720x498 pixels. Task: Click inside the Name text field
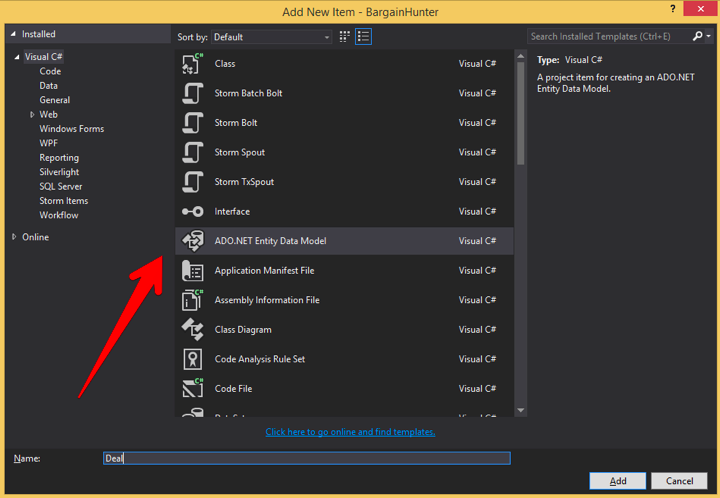point(307,459)
